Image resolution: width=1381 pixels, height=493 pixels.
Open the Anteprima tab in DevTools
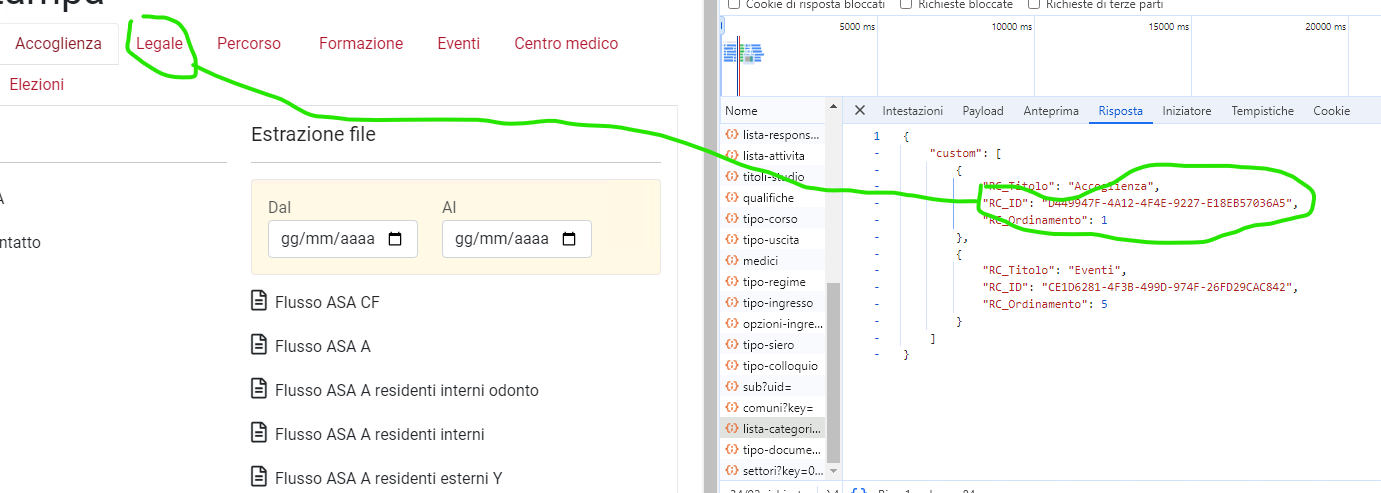click(1050, 111)
